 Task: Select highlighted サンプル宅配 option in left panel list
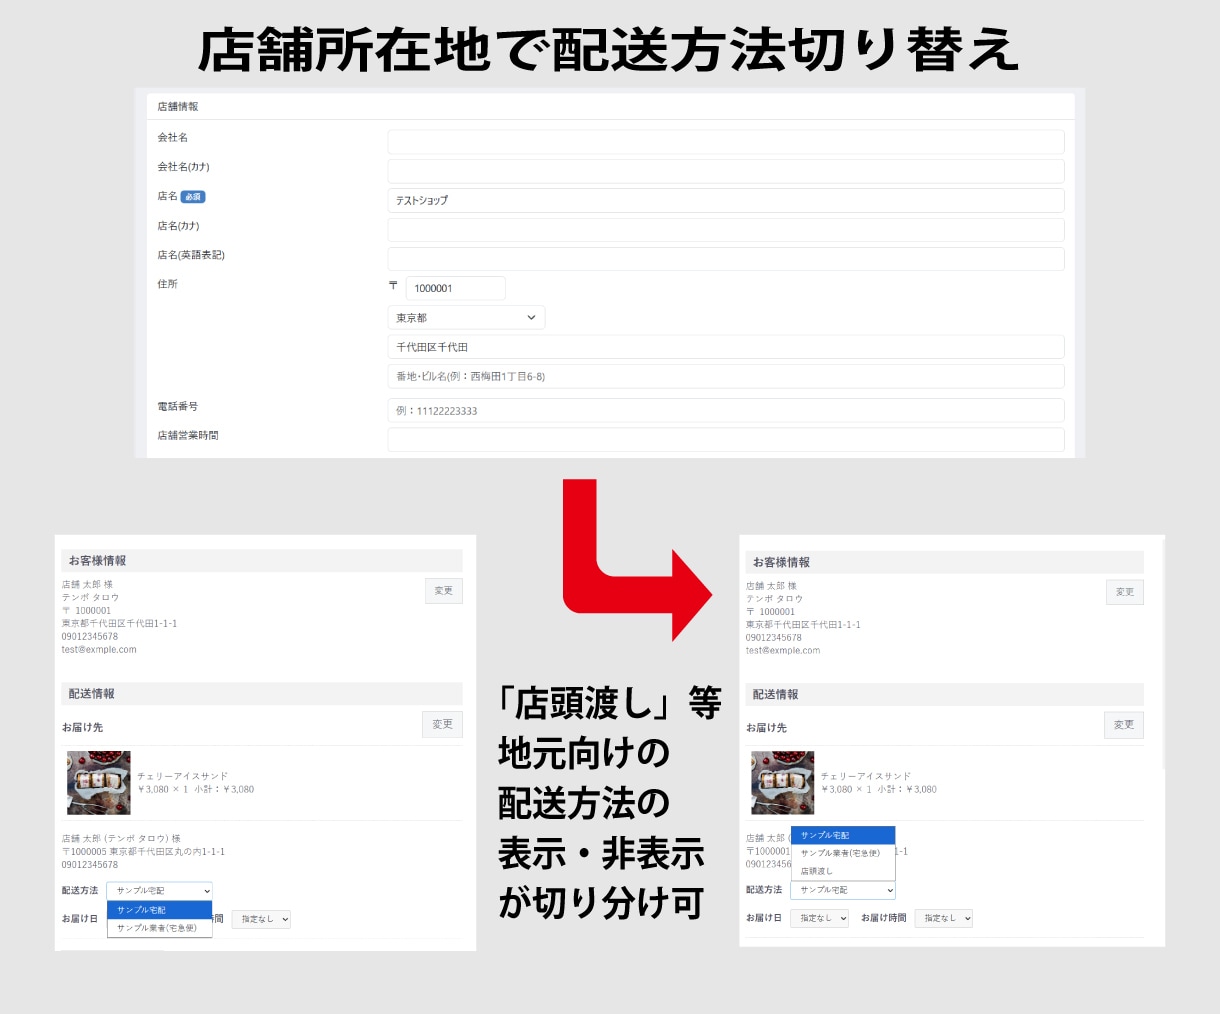pos(160,910)
